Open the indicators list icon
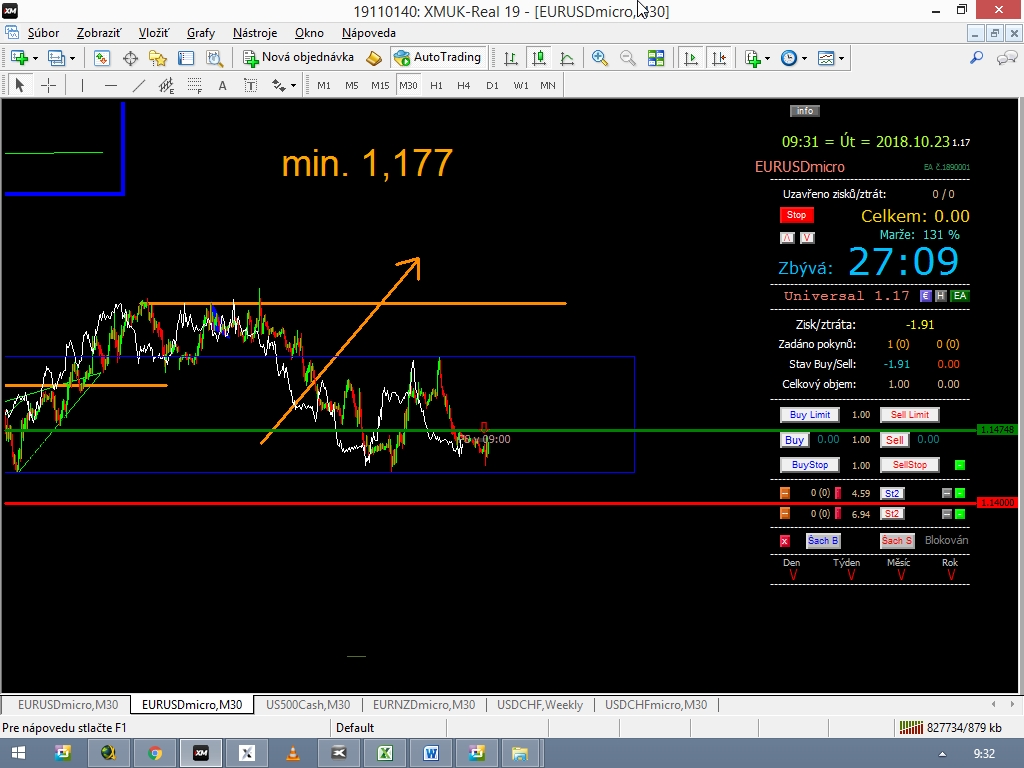The width and height of the screenshot is (1024, 768). (753, 58)
